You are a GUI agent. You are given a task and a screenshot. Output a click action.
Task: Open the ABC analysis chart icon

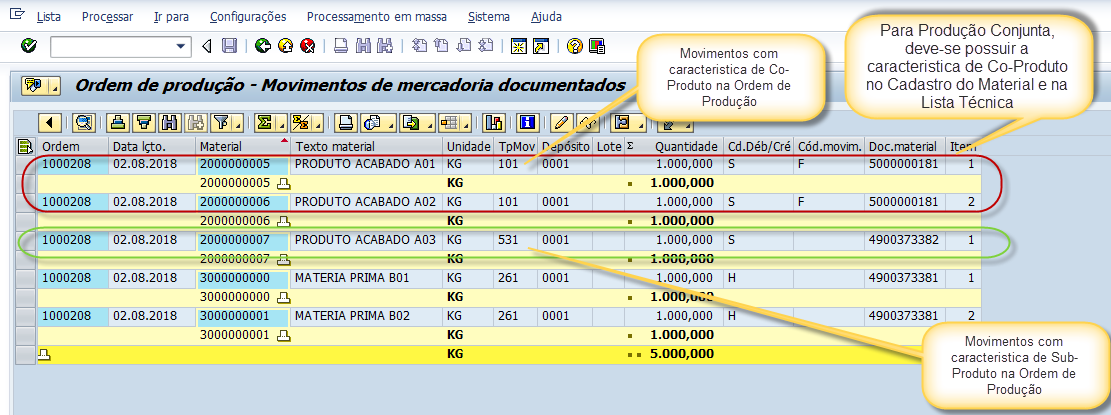[x=493, y=123]
